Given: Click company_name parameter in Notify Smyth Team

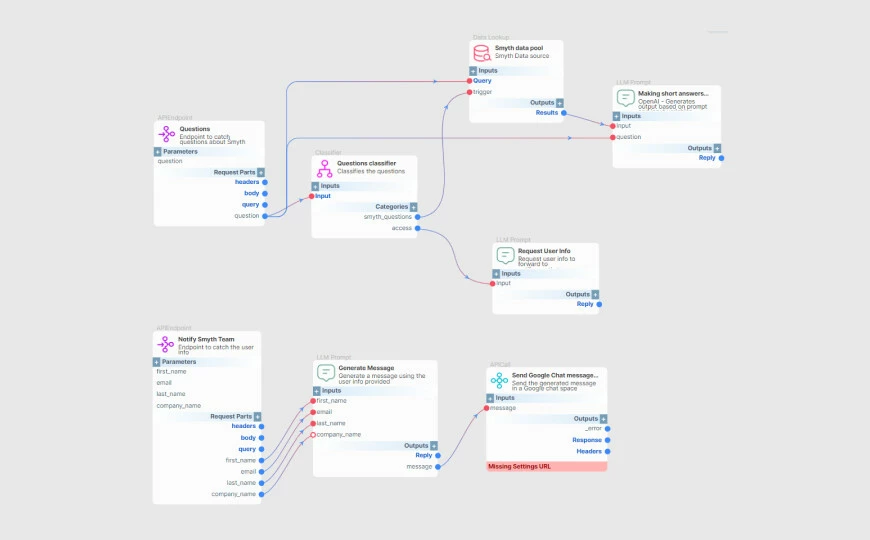Looking at the screenshot, I should 179,406.
